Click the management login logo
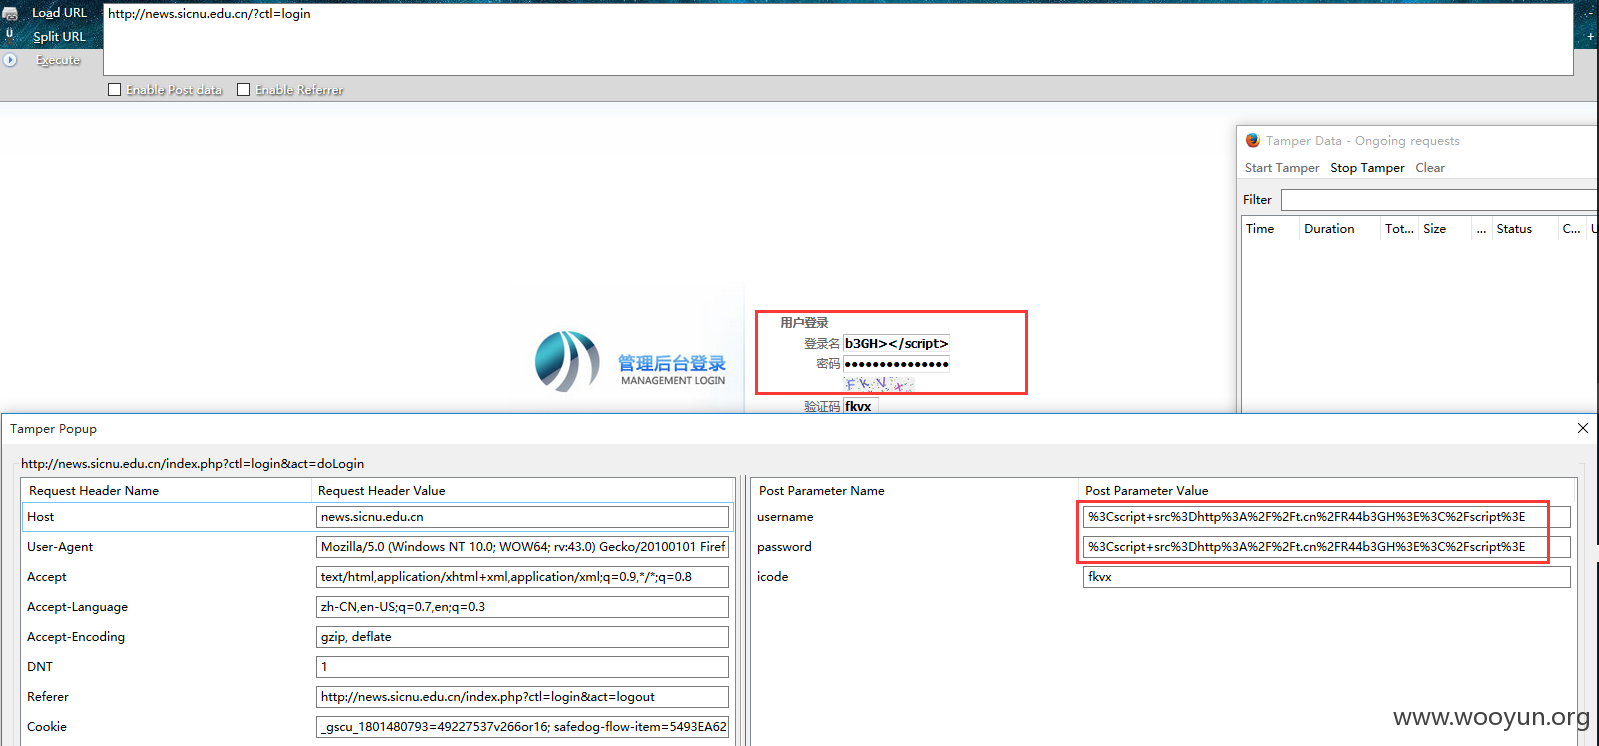This screenshot has width=1599, height=746. coord(631,361)
